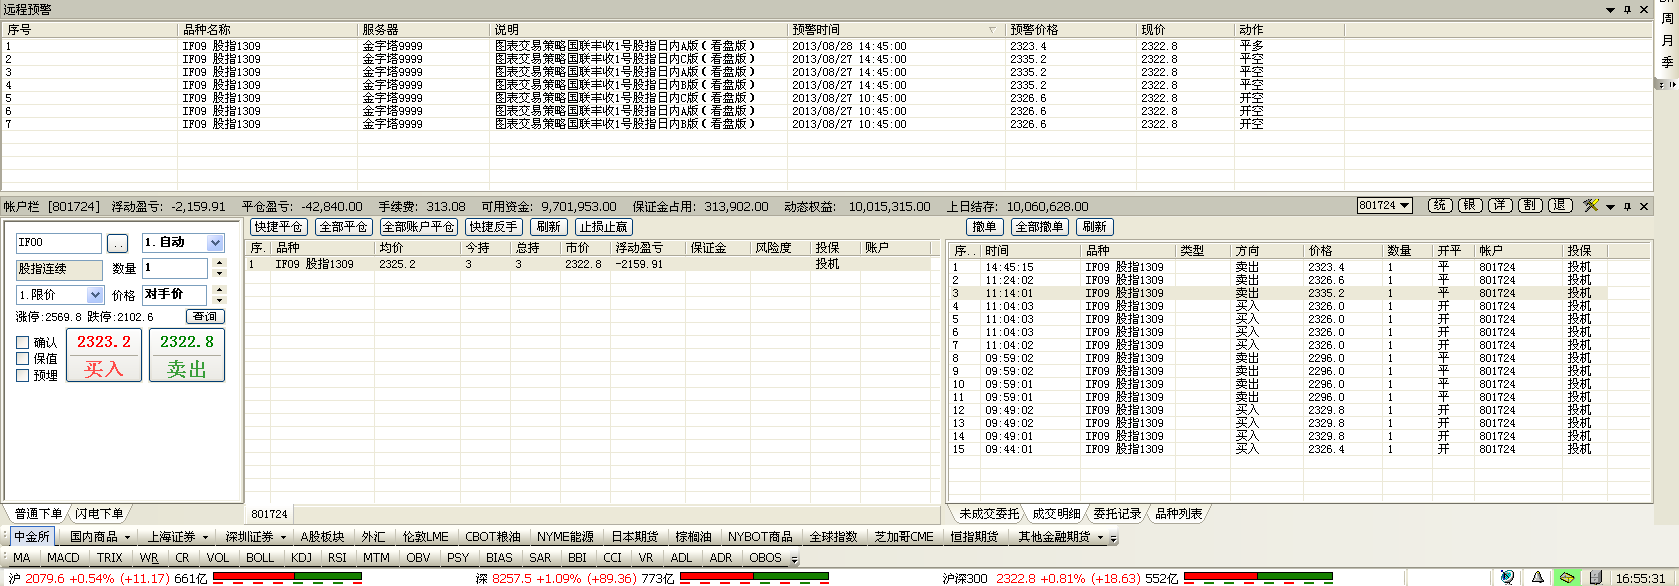This screenshot has width=1679, height=586.
Task: Click the red 买入 buy button
Action: tap(104, 356)
